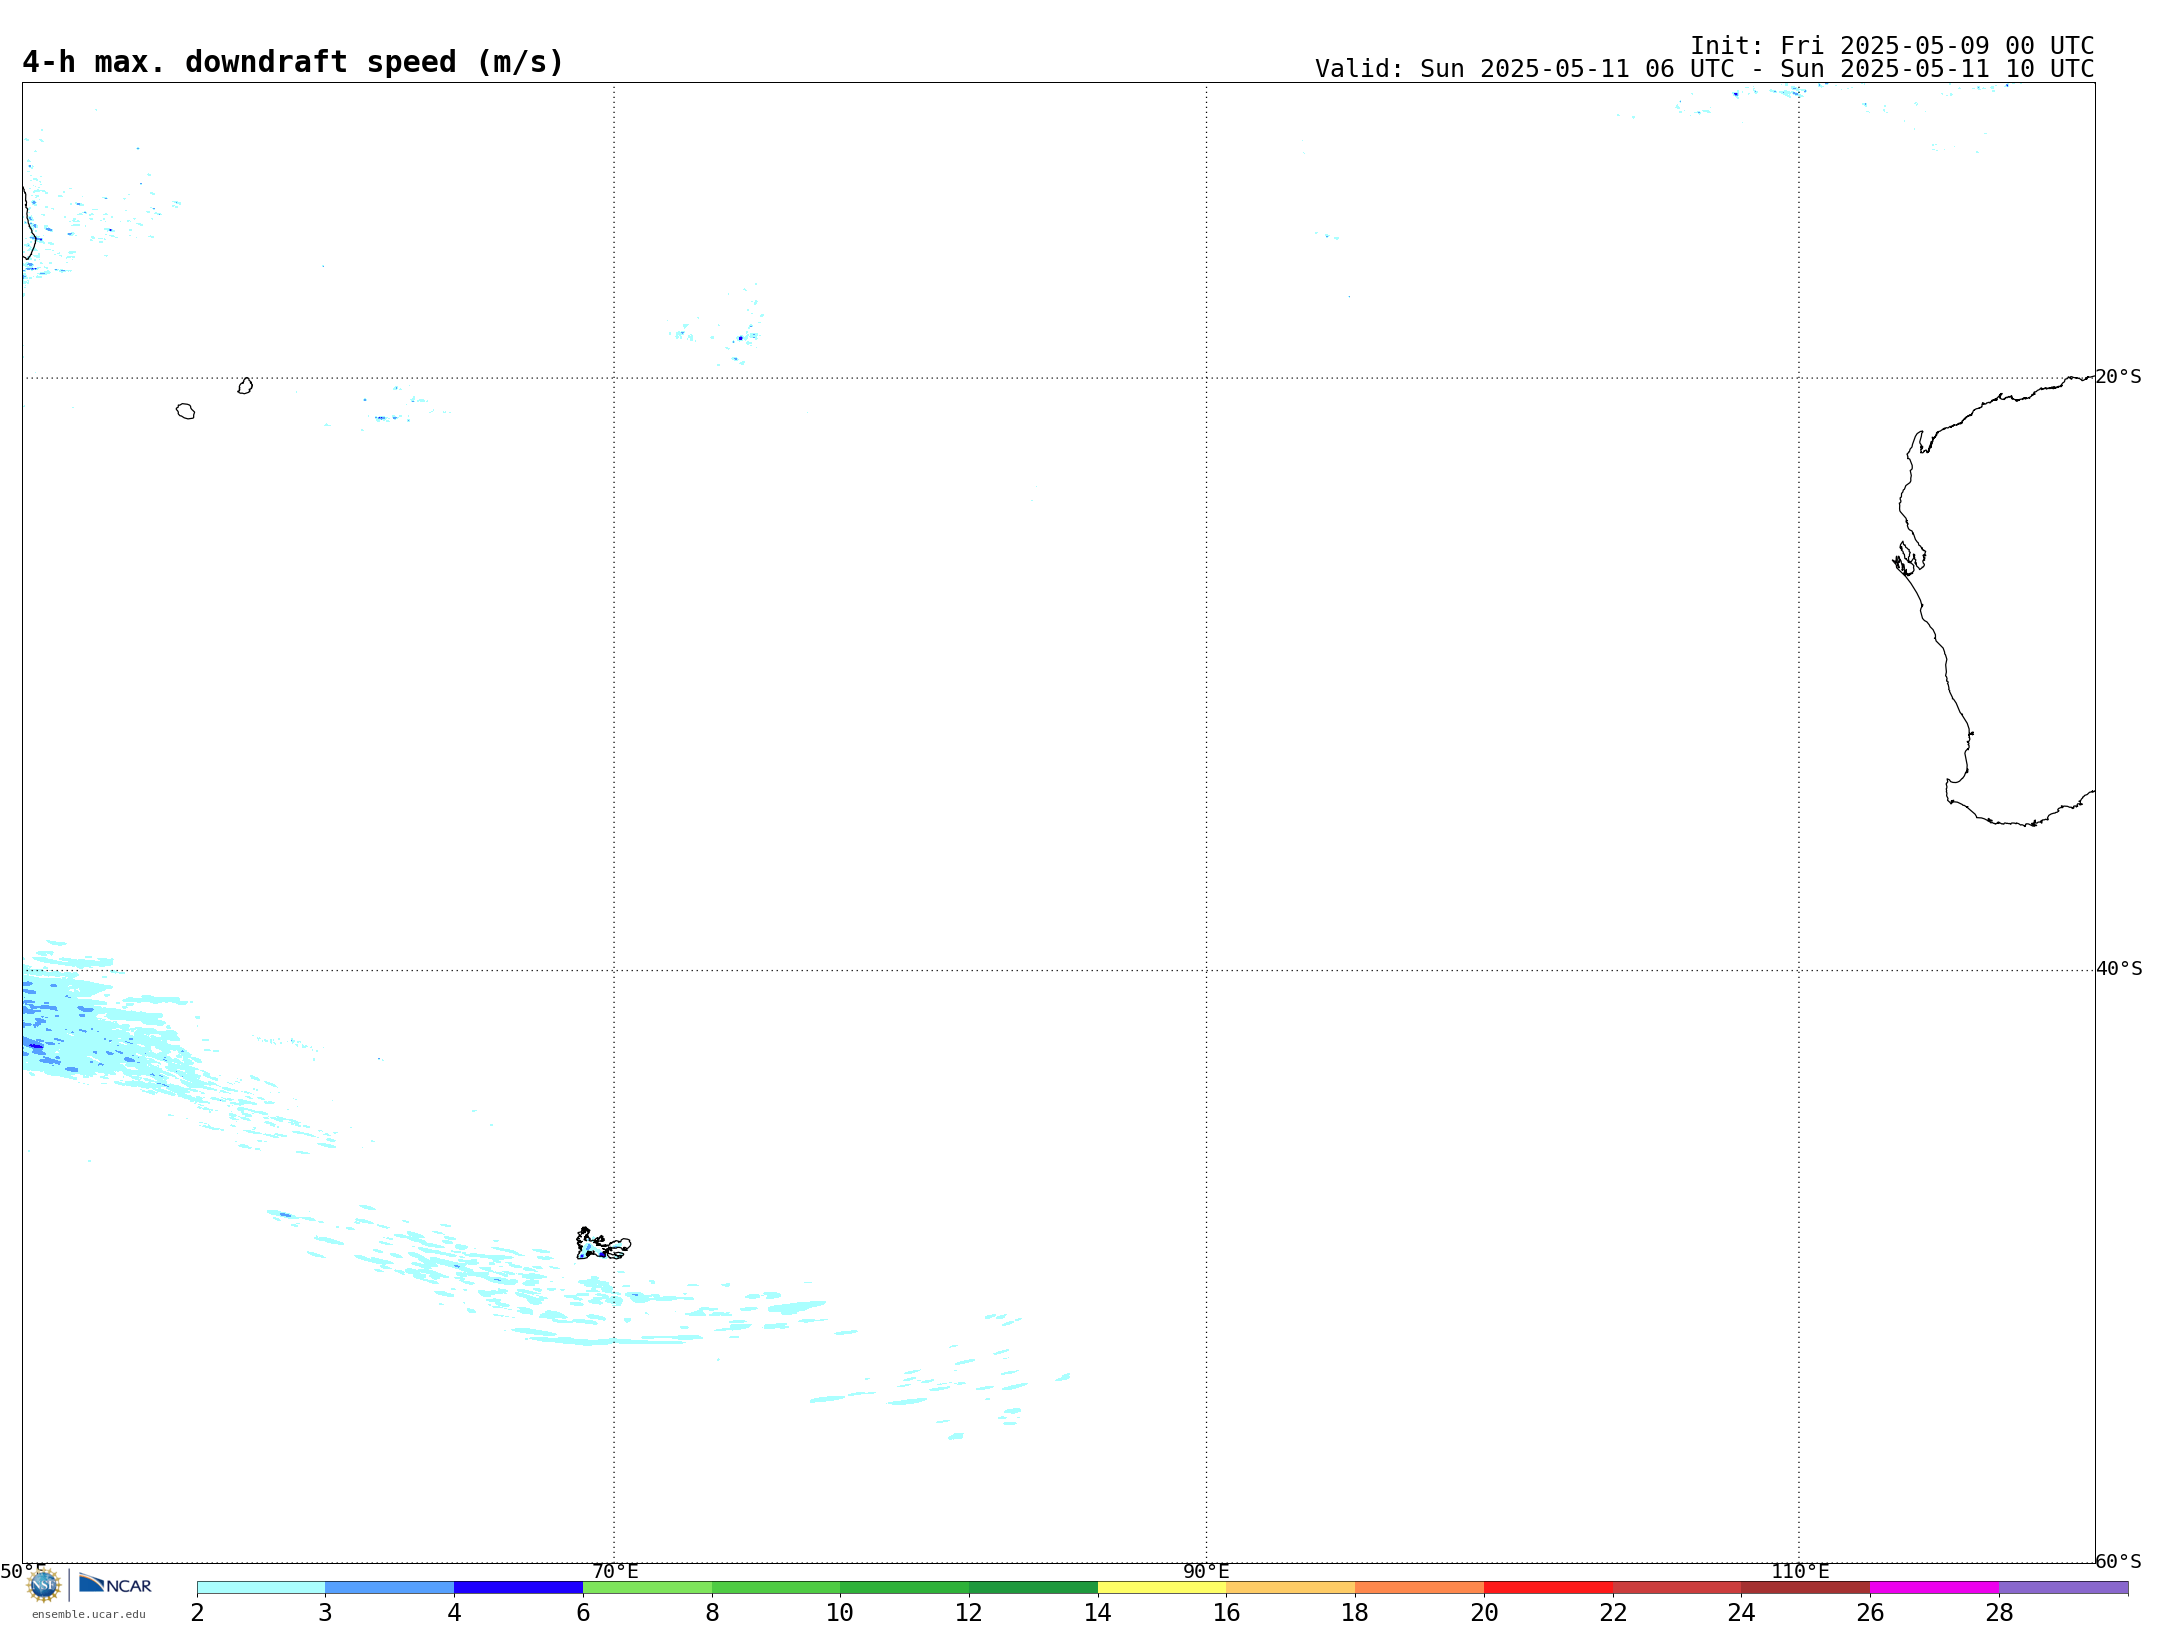Image resolution: width=2160 pixels, height=1626 pixels.
Task: Click the plot title '4-h max. downdraft speed (m/s)'
Action: [x=293, y=62]
